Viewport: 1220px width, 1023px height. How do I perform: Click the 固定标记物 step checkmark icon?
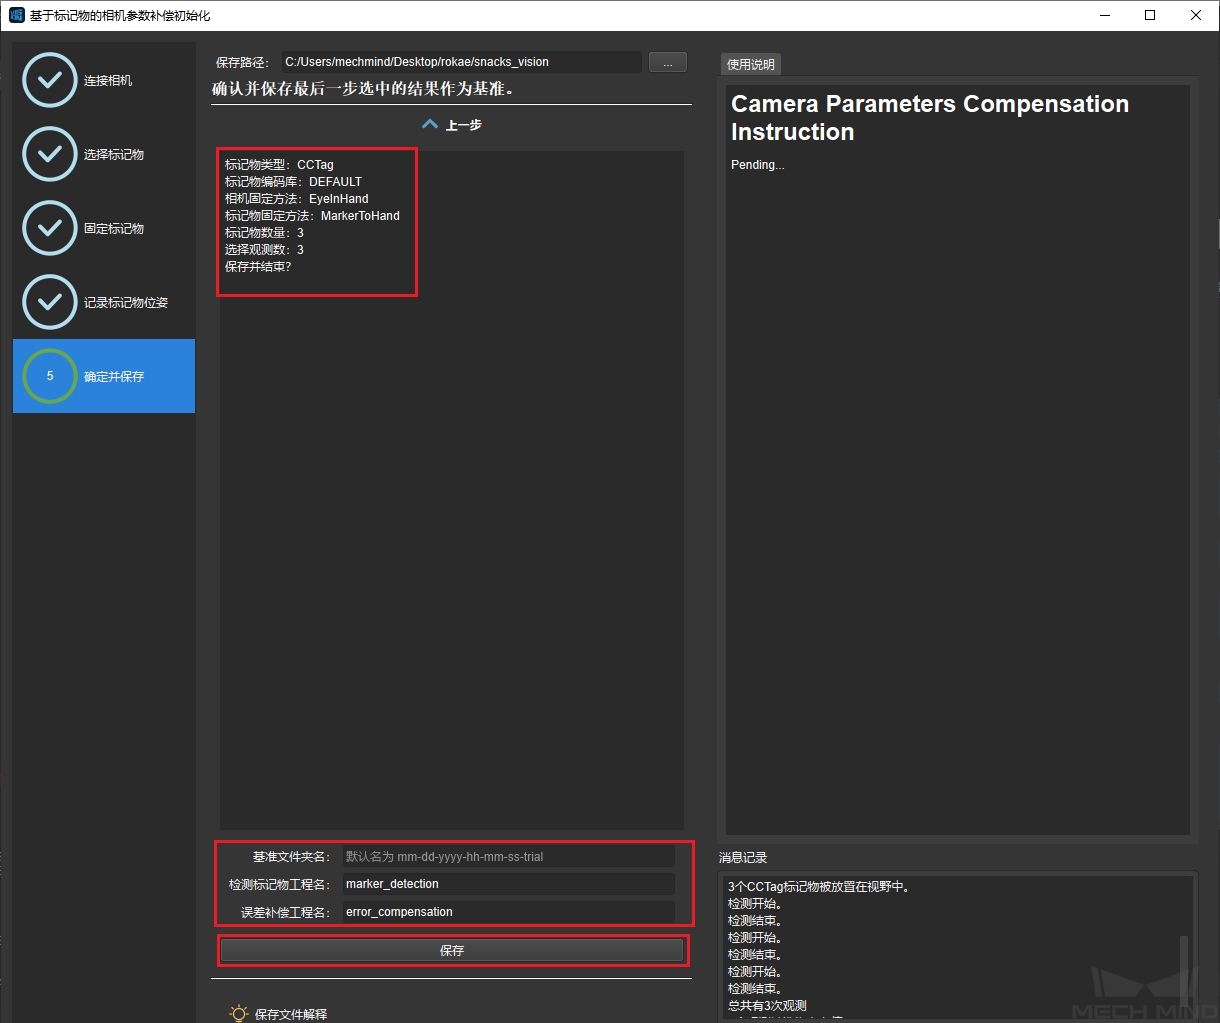coord(49,228)
